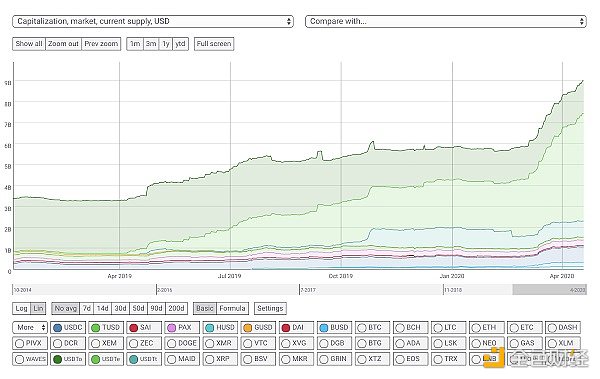
Task: Enable the ETH series radio button
Action: pyautogui.click(x=476, y=328)
